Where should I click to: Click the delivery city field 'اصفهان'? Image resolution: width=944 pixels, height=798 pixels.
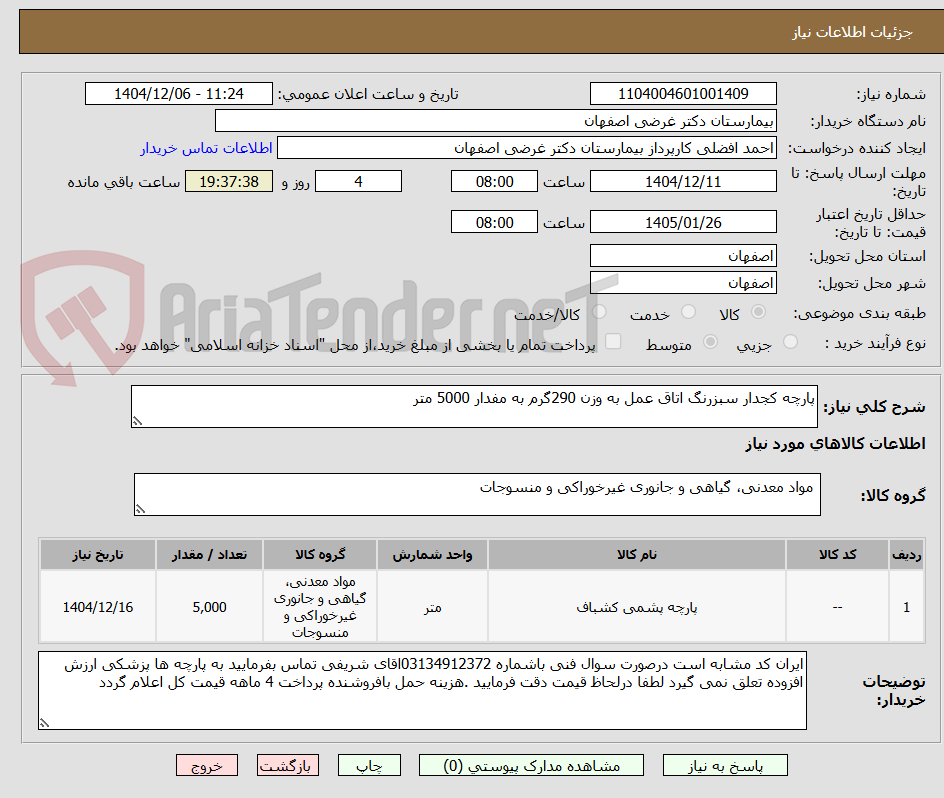tap(683, 283)
